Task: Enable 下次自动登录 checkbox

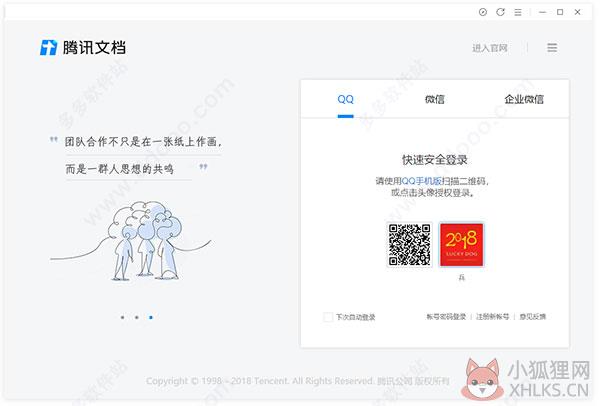Action: tap(328, 317)
